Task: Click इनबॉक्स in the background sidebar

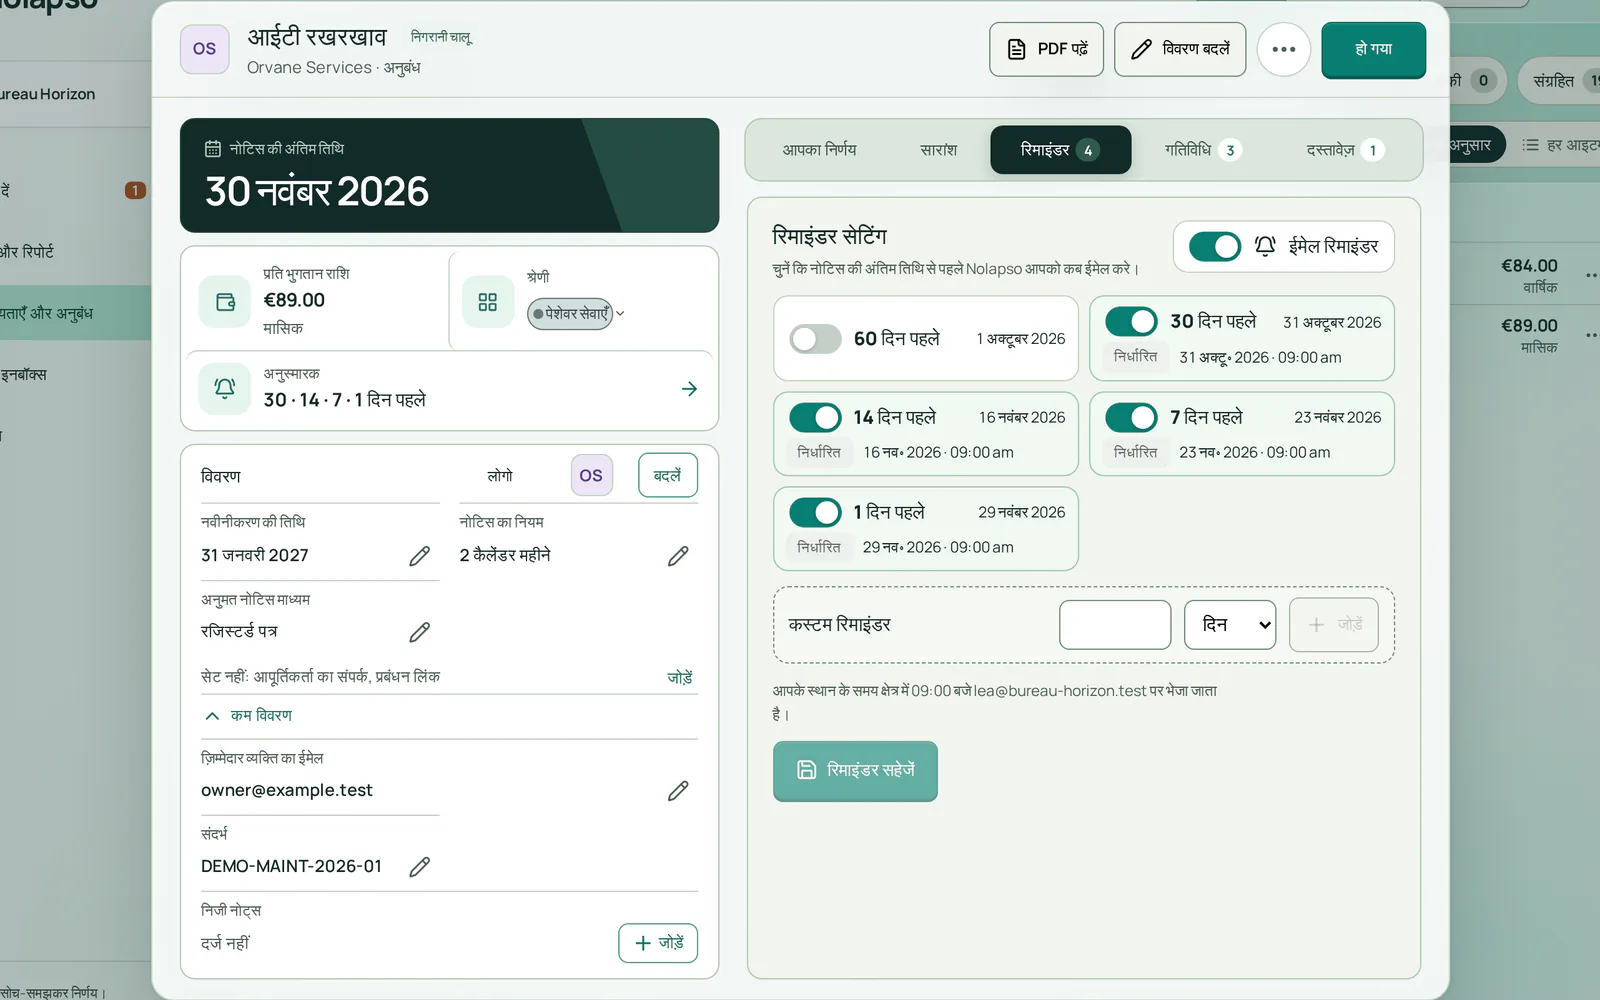Action: click(x=24, y=375)
